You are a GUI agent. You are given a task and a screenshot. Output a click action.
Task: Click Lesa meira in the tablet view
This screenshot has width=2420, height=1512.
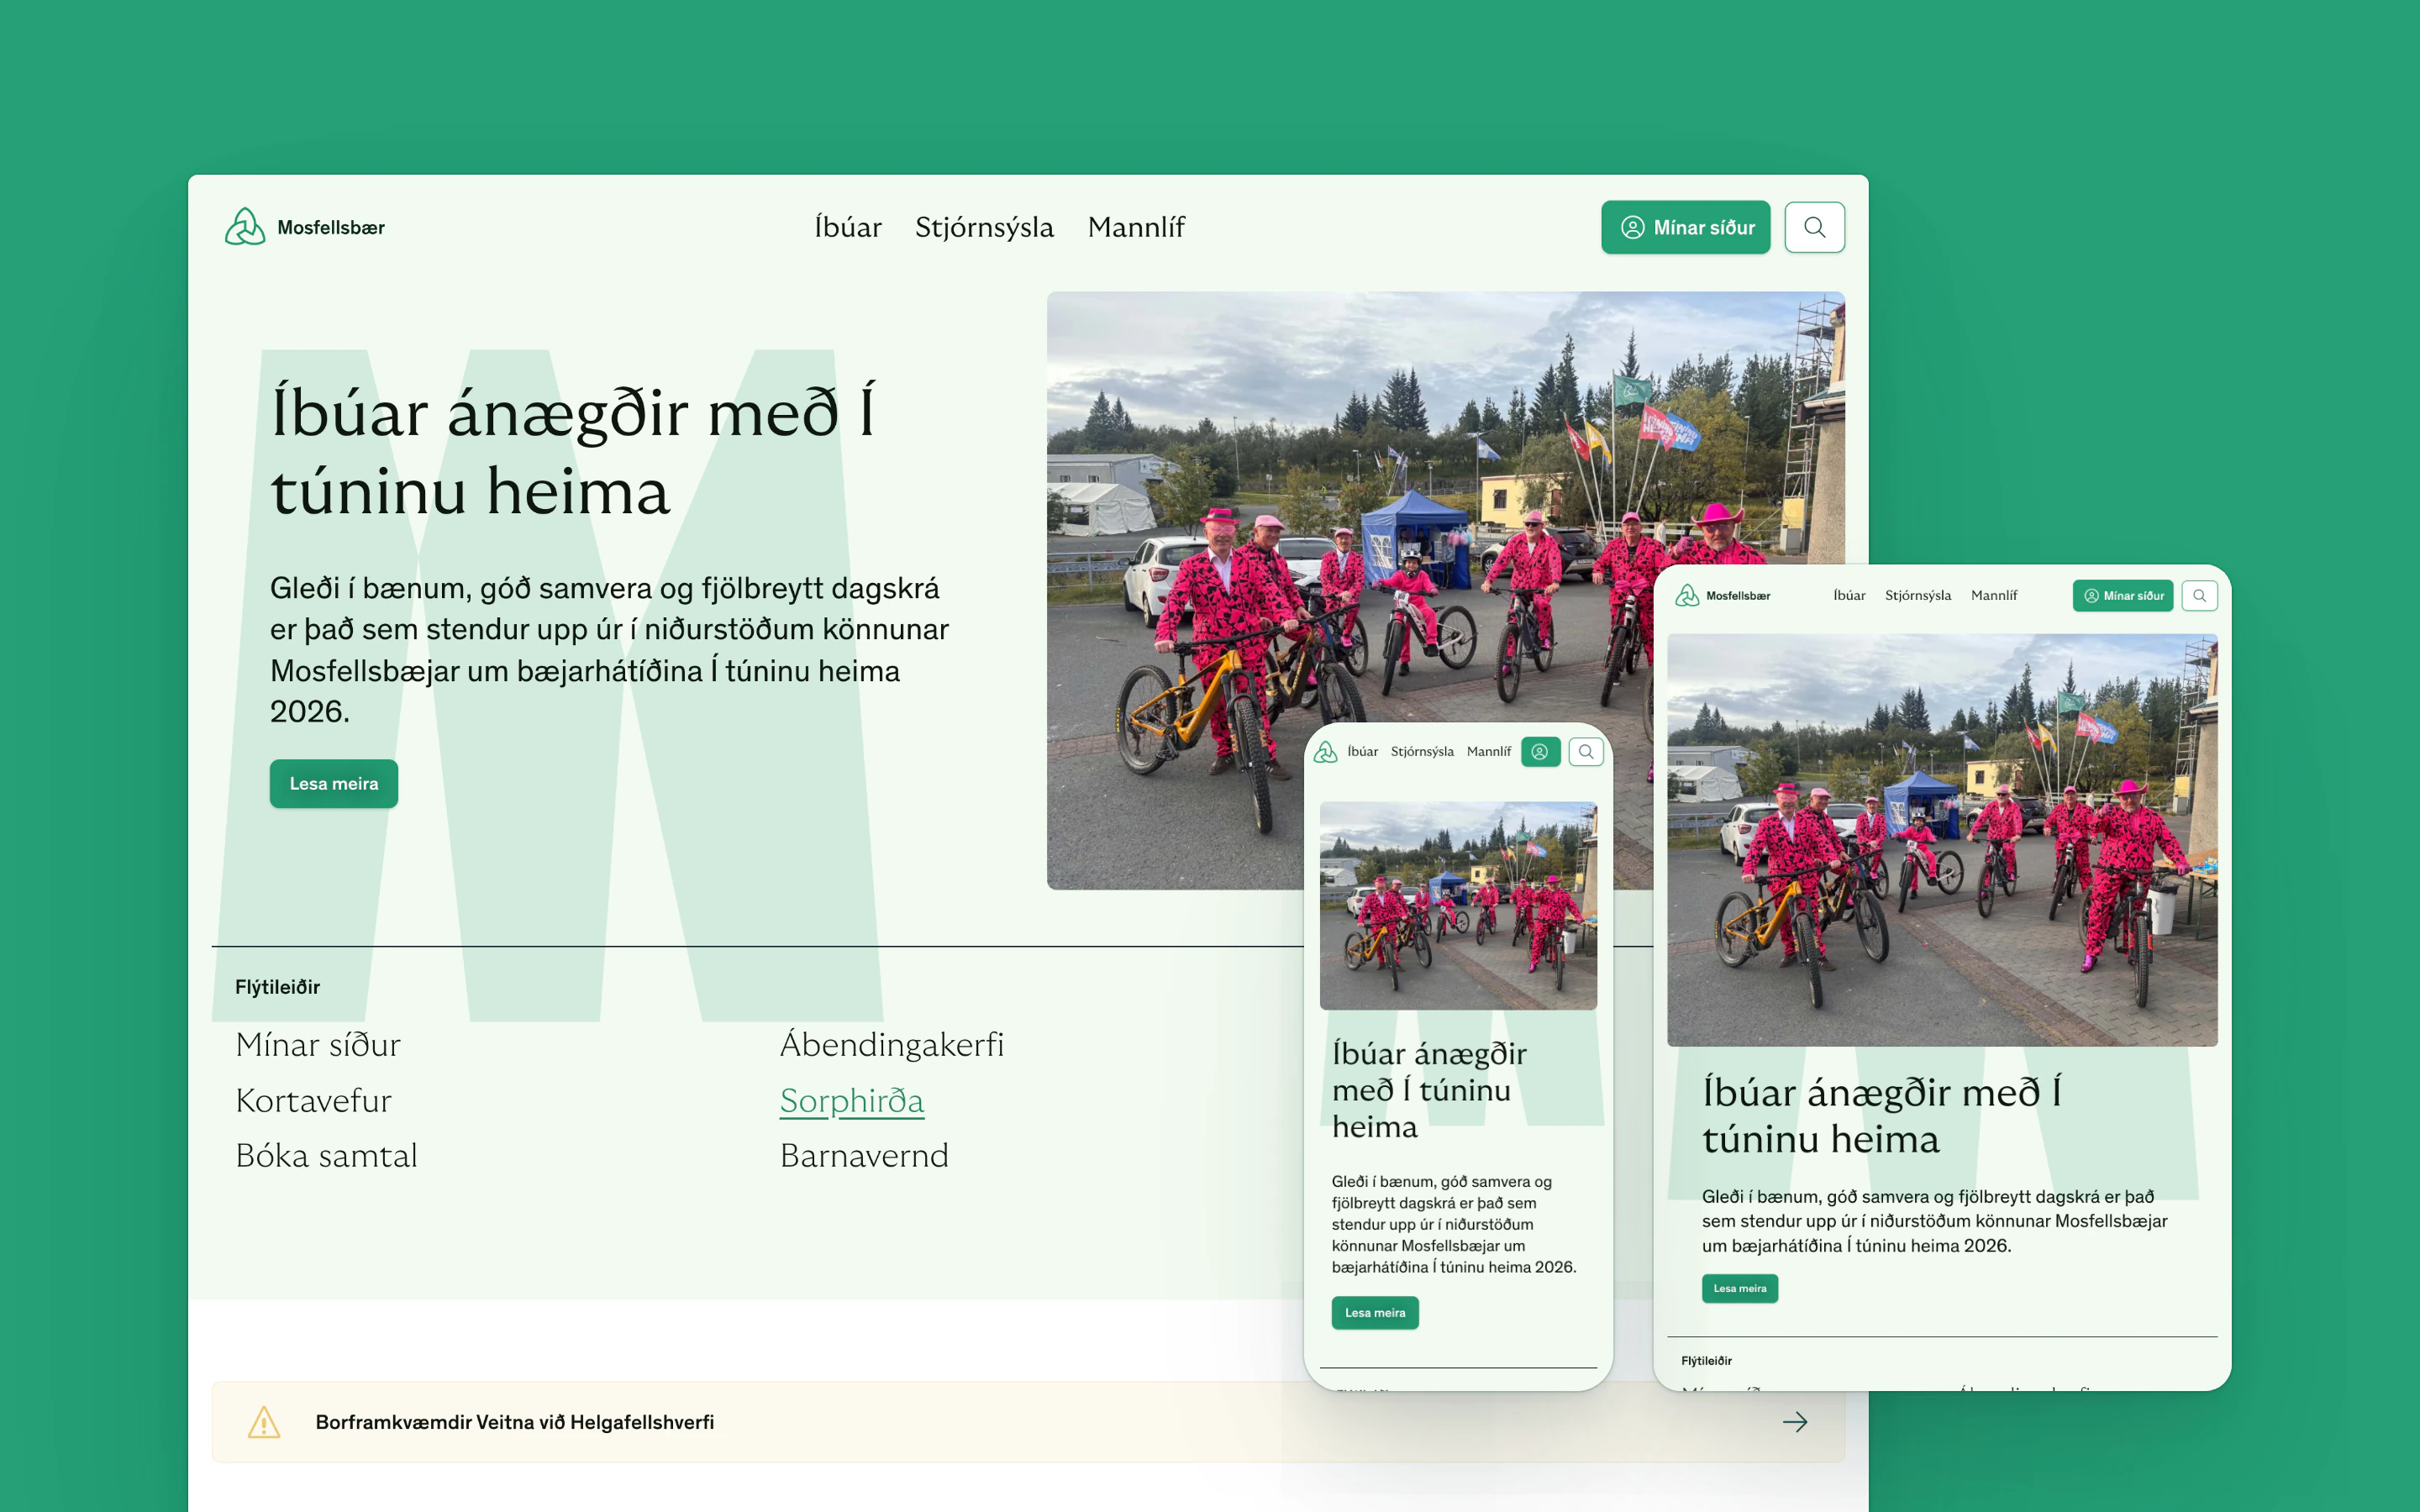pyautogui.click(x=1740, y=1289)
